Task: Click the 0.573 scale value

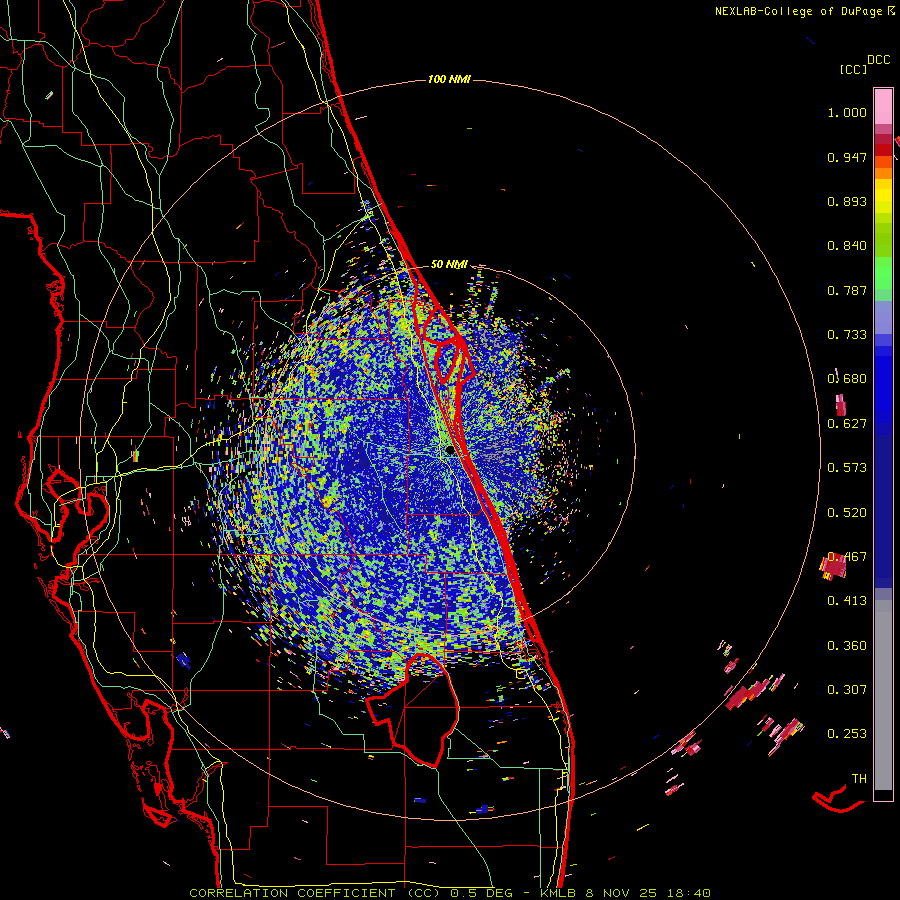Action: (x=847, y=468)
